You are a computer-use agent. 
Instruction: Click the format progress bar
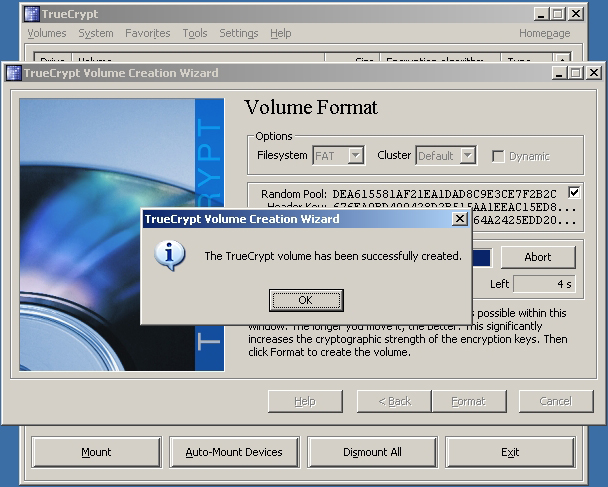point(482,258)
